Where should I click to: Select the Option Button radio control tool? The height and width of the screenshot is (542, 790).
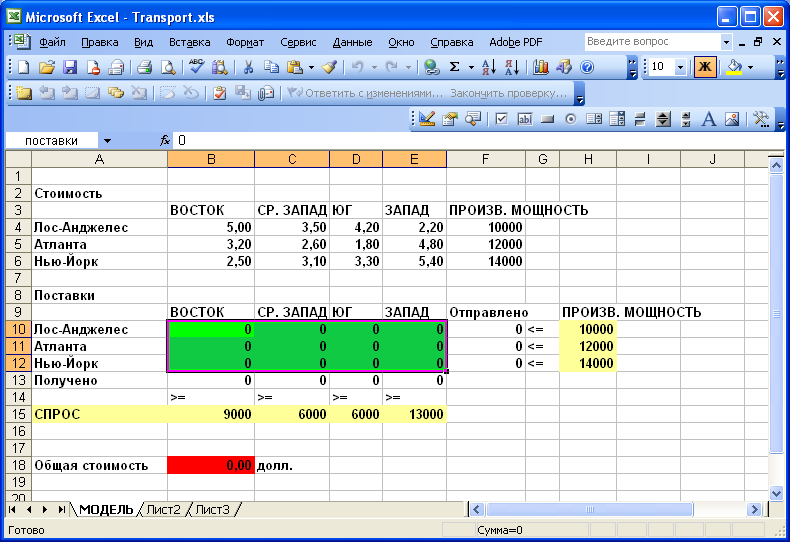(x=570, y=119)
